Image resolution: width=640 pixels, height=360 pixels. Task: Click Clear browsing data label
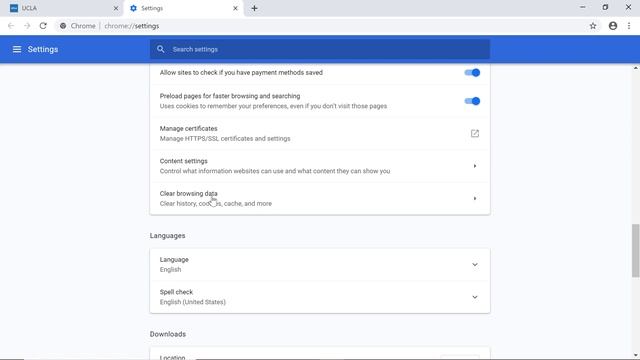(x=189, y=193)
